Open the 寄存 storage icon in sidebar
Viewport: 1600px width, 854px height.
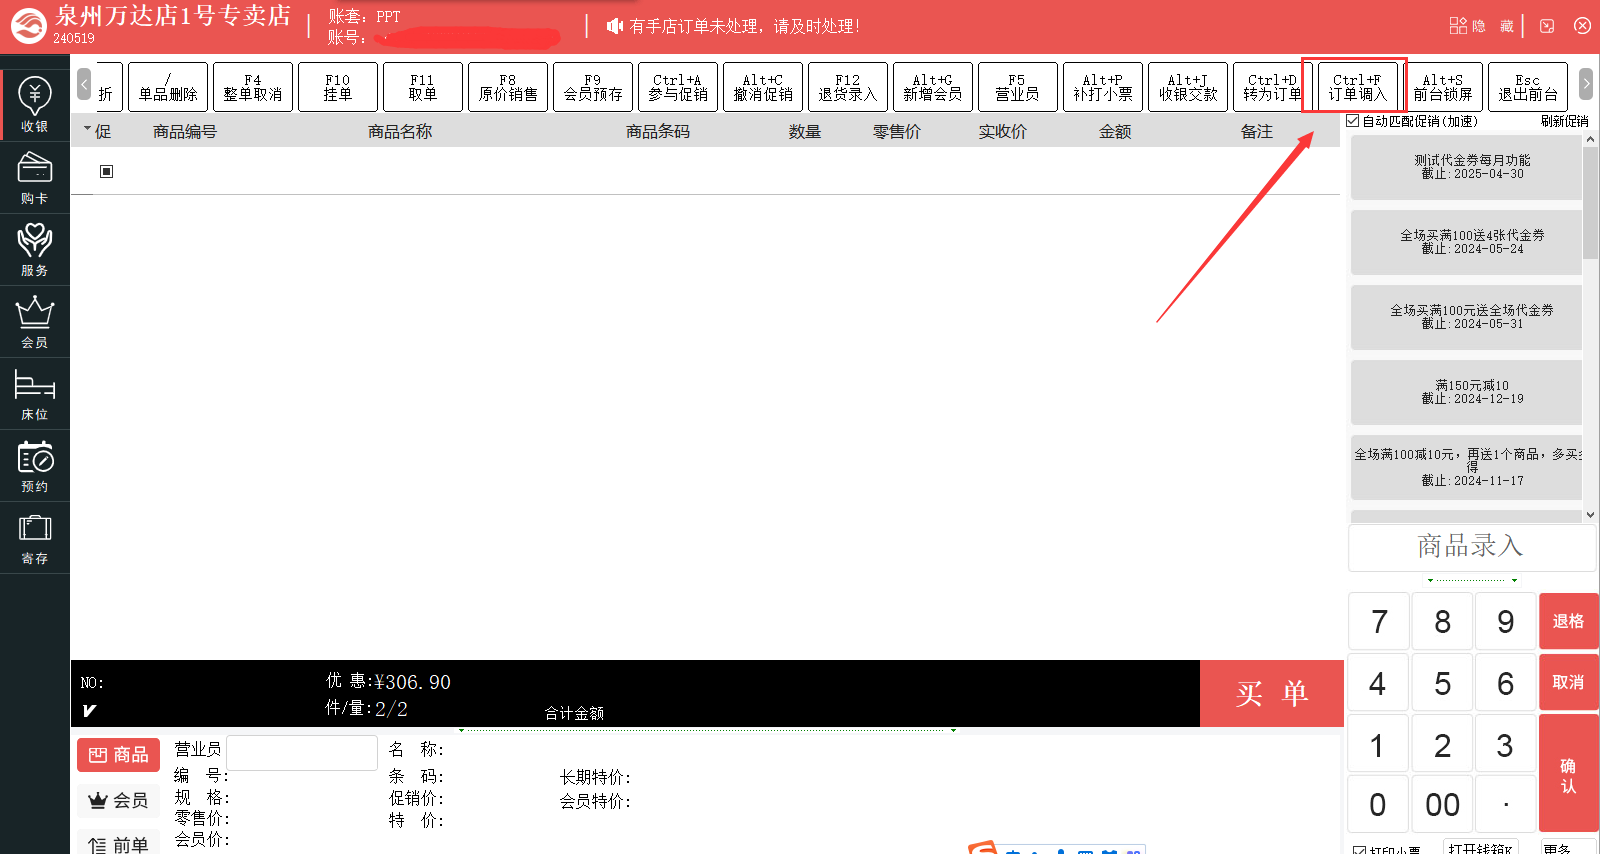point(35,538)
